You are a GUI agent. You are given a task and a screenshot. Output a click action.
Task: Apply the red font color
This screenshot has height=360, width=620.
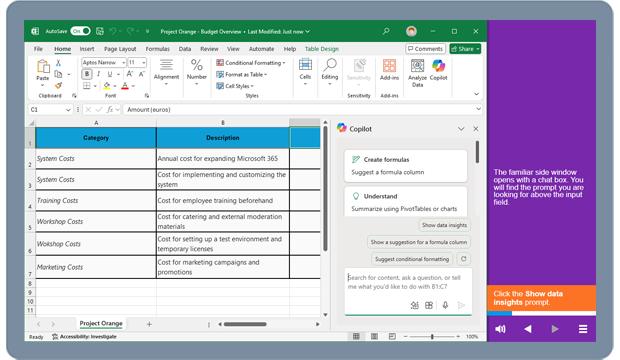click(125, 86)
